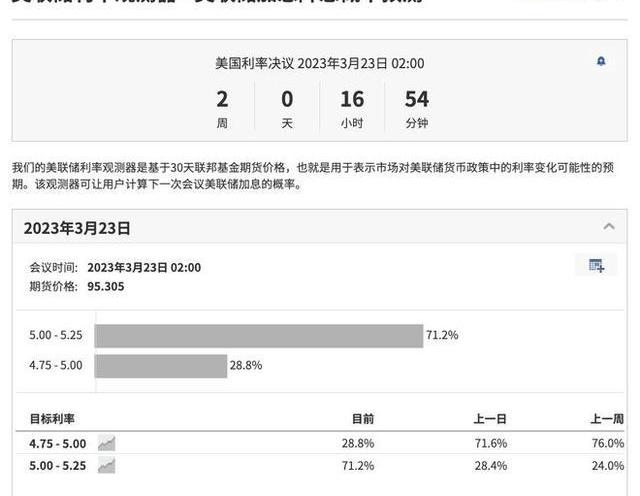Select the 4.75 - 5.00 table row label
This screenshot has height=496, width=640.
point(58,443)
